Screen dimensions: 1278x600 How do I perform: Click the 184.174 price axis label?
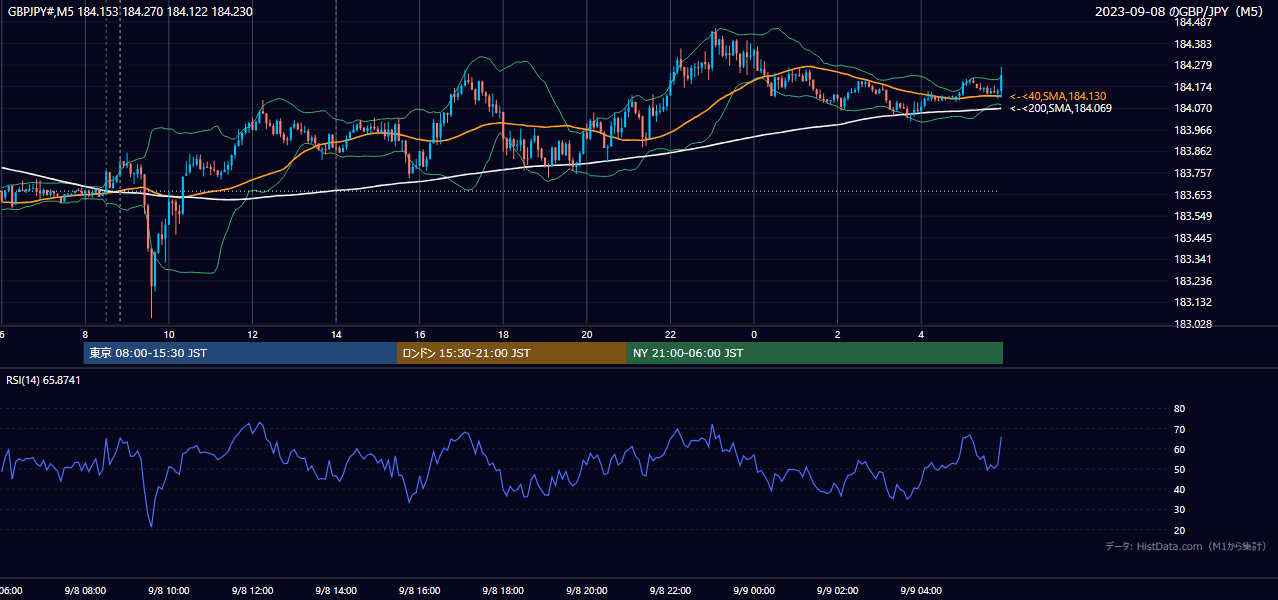coord(1193,87)
